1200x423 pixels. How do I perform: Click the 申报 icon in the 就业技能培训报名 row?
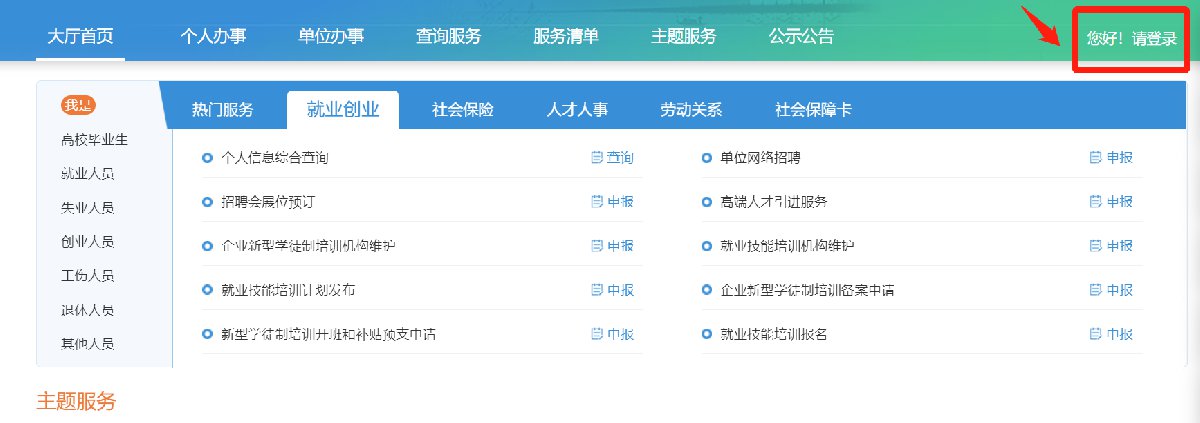tap(1095, 334)
